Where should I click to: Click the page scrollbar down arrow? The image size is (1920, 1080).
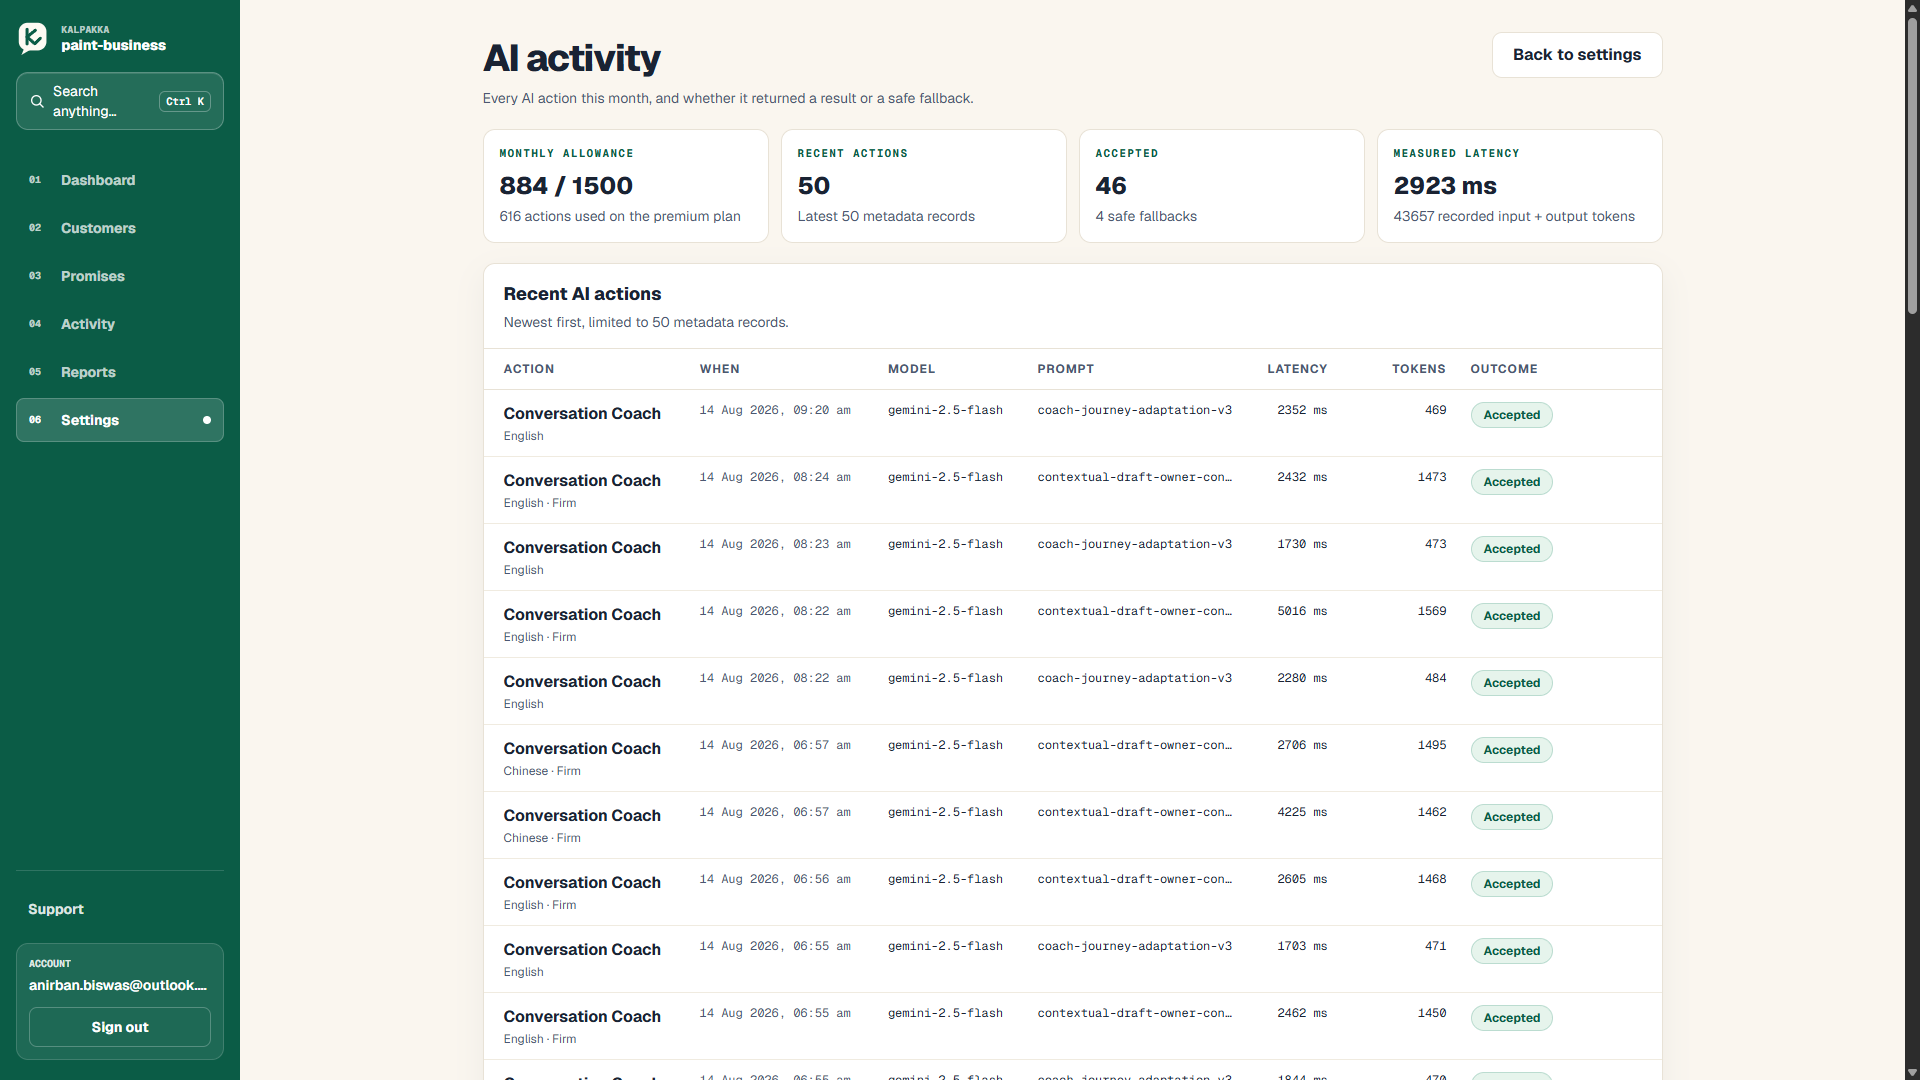pos(1912,1072)
